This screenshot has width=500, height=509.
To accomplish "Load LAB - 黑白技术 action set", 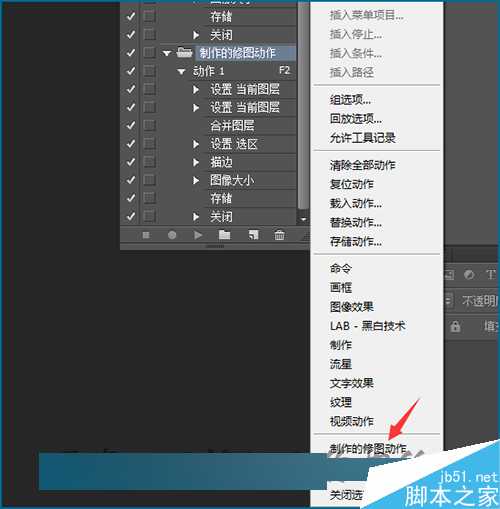I will click(368, 326).
